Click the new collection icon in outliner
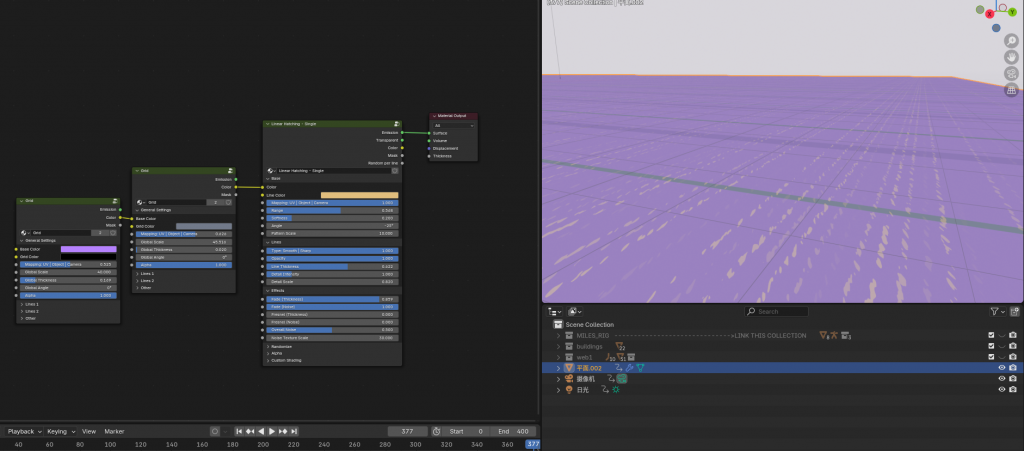Screen dimensions: 1024x451 [1012, 312]
